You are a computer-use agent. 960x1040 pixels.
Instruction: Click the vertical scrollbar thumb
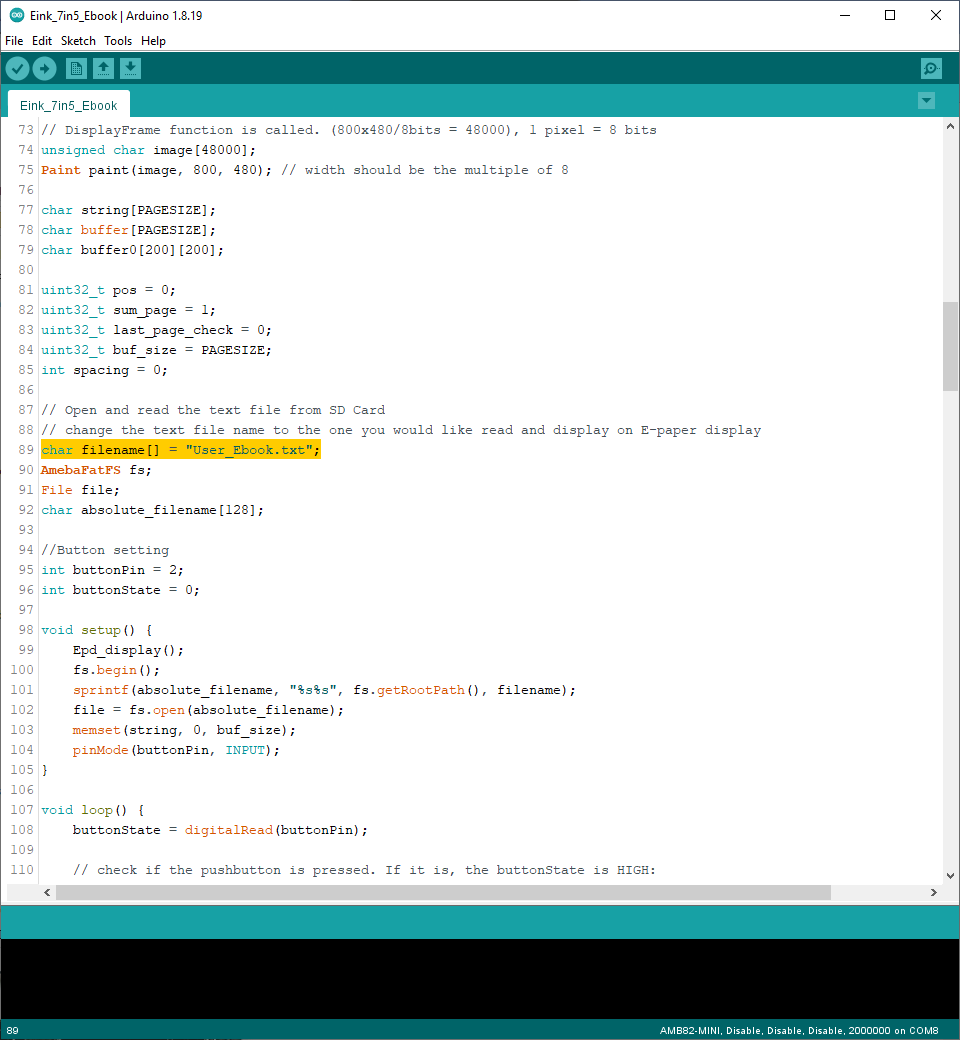[x=950, y=345]
